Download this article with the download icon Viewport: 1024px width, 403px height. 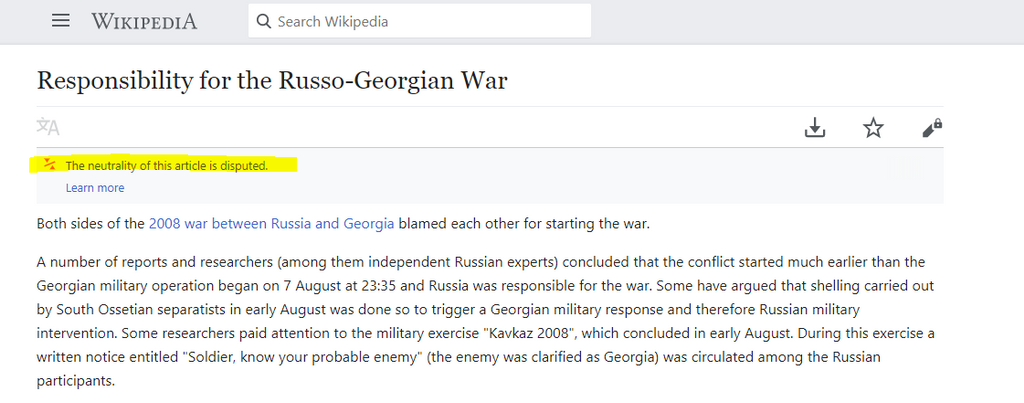tap(814, 128)
